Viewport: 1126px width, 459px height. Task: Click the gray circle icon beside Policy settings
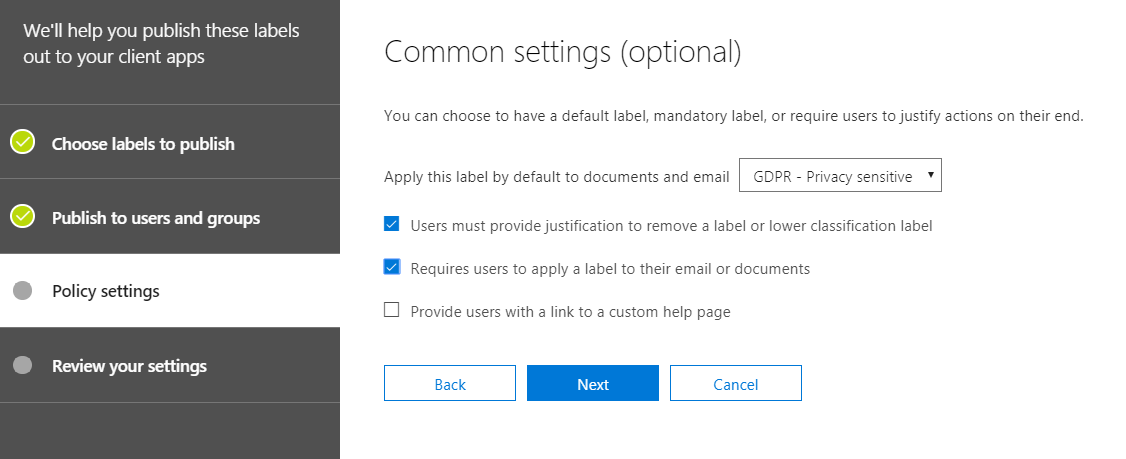click(23, 291)
